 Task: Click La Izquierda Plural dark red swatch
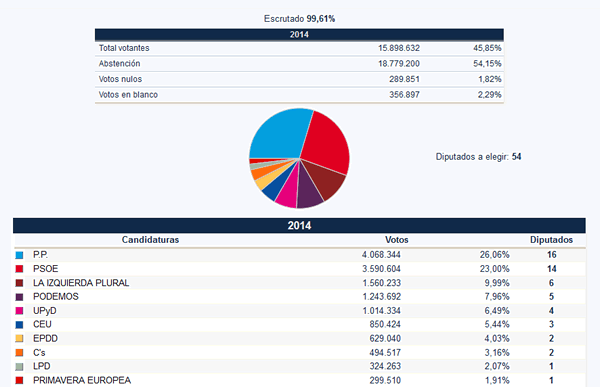[19, 283]
